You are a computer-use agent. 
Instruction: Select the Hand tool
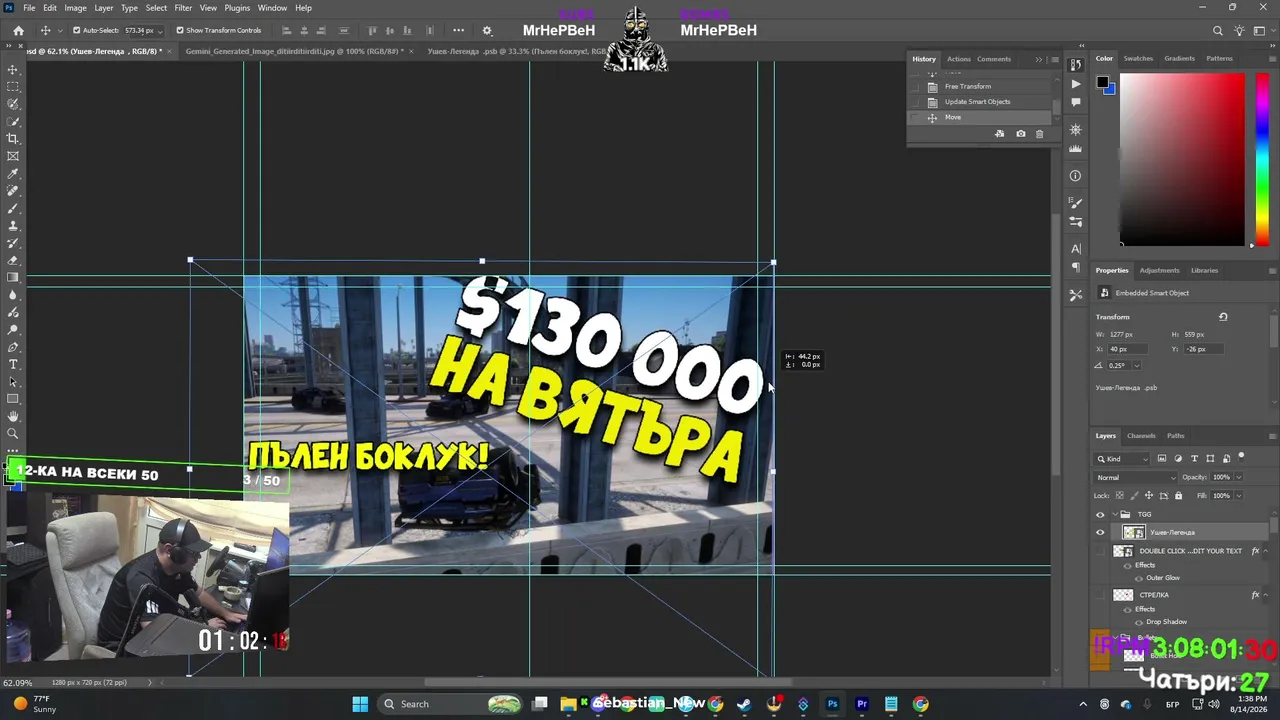13,416
